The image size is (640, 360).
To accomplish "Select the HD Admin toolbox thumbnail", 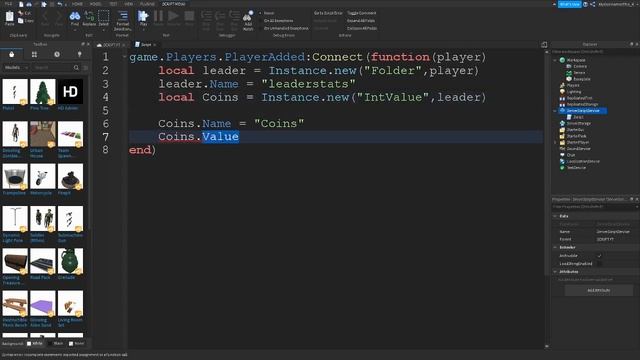I will click(70, 91).
